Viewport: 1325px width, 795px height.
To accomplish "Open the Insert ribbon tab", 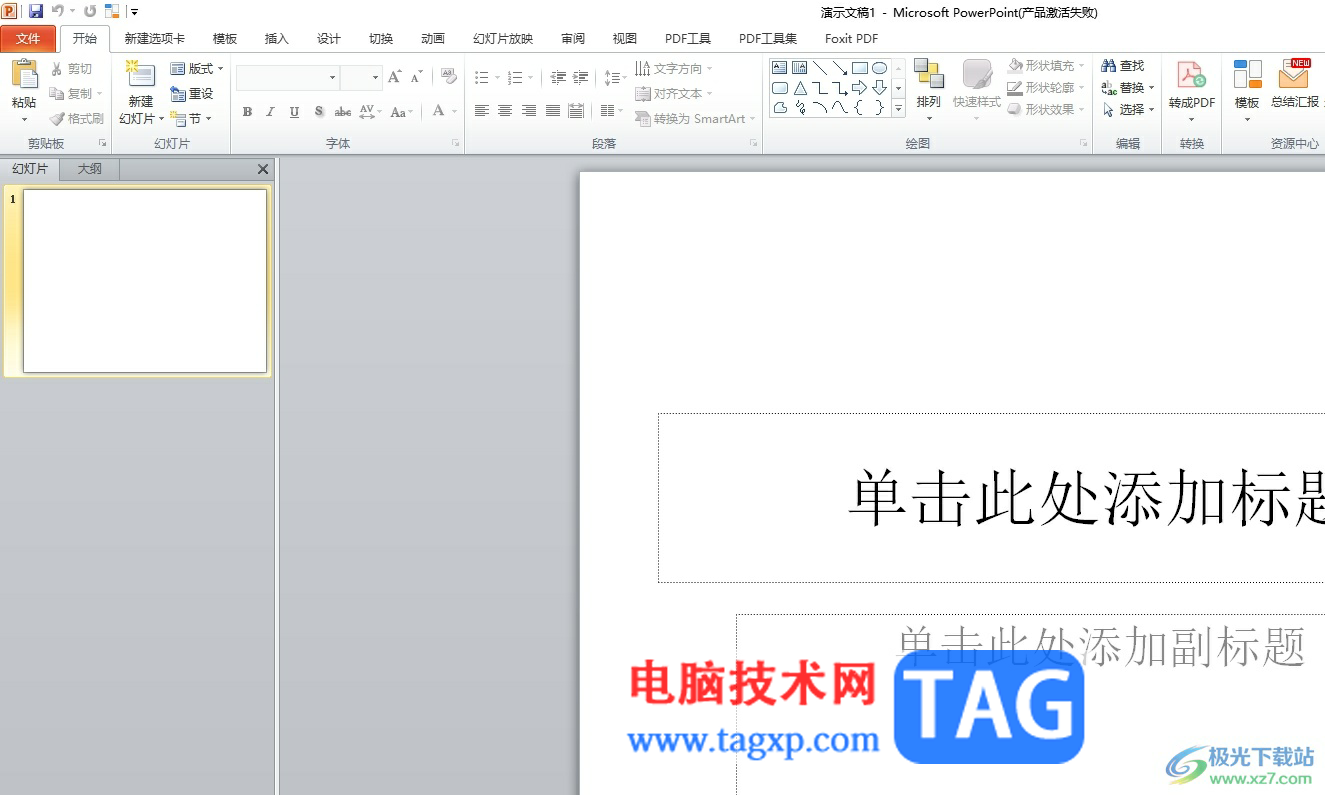I will (x=277, y=39).
